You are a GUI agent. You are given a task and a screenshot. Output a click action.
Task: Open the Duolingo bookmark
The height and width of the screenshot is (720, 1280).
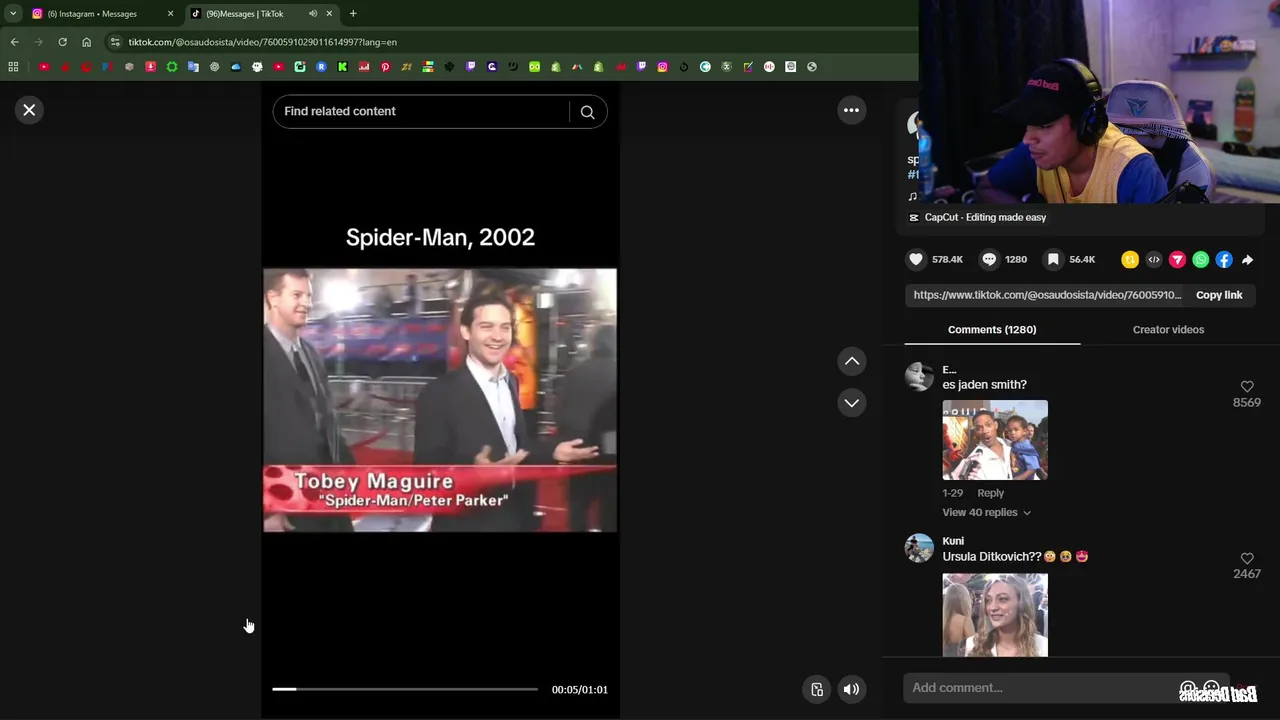click(x=534, y=67)
